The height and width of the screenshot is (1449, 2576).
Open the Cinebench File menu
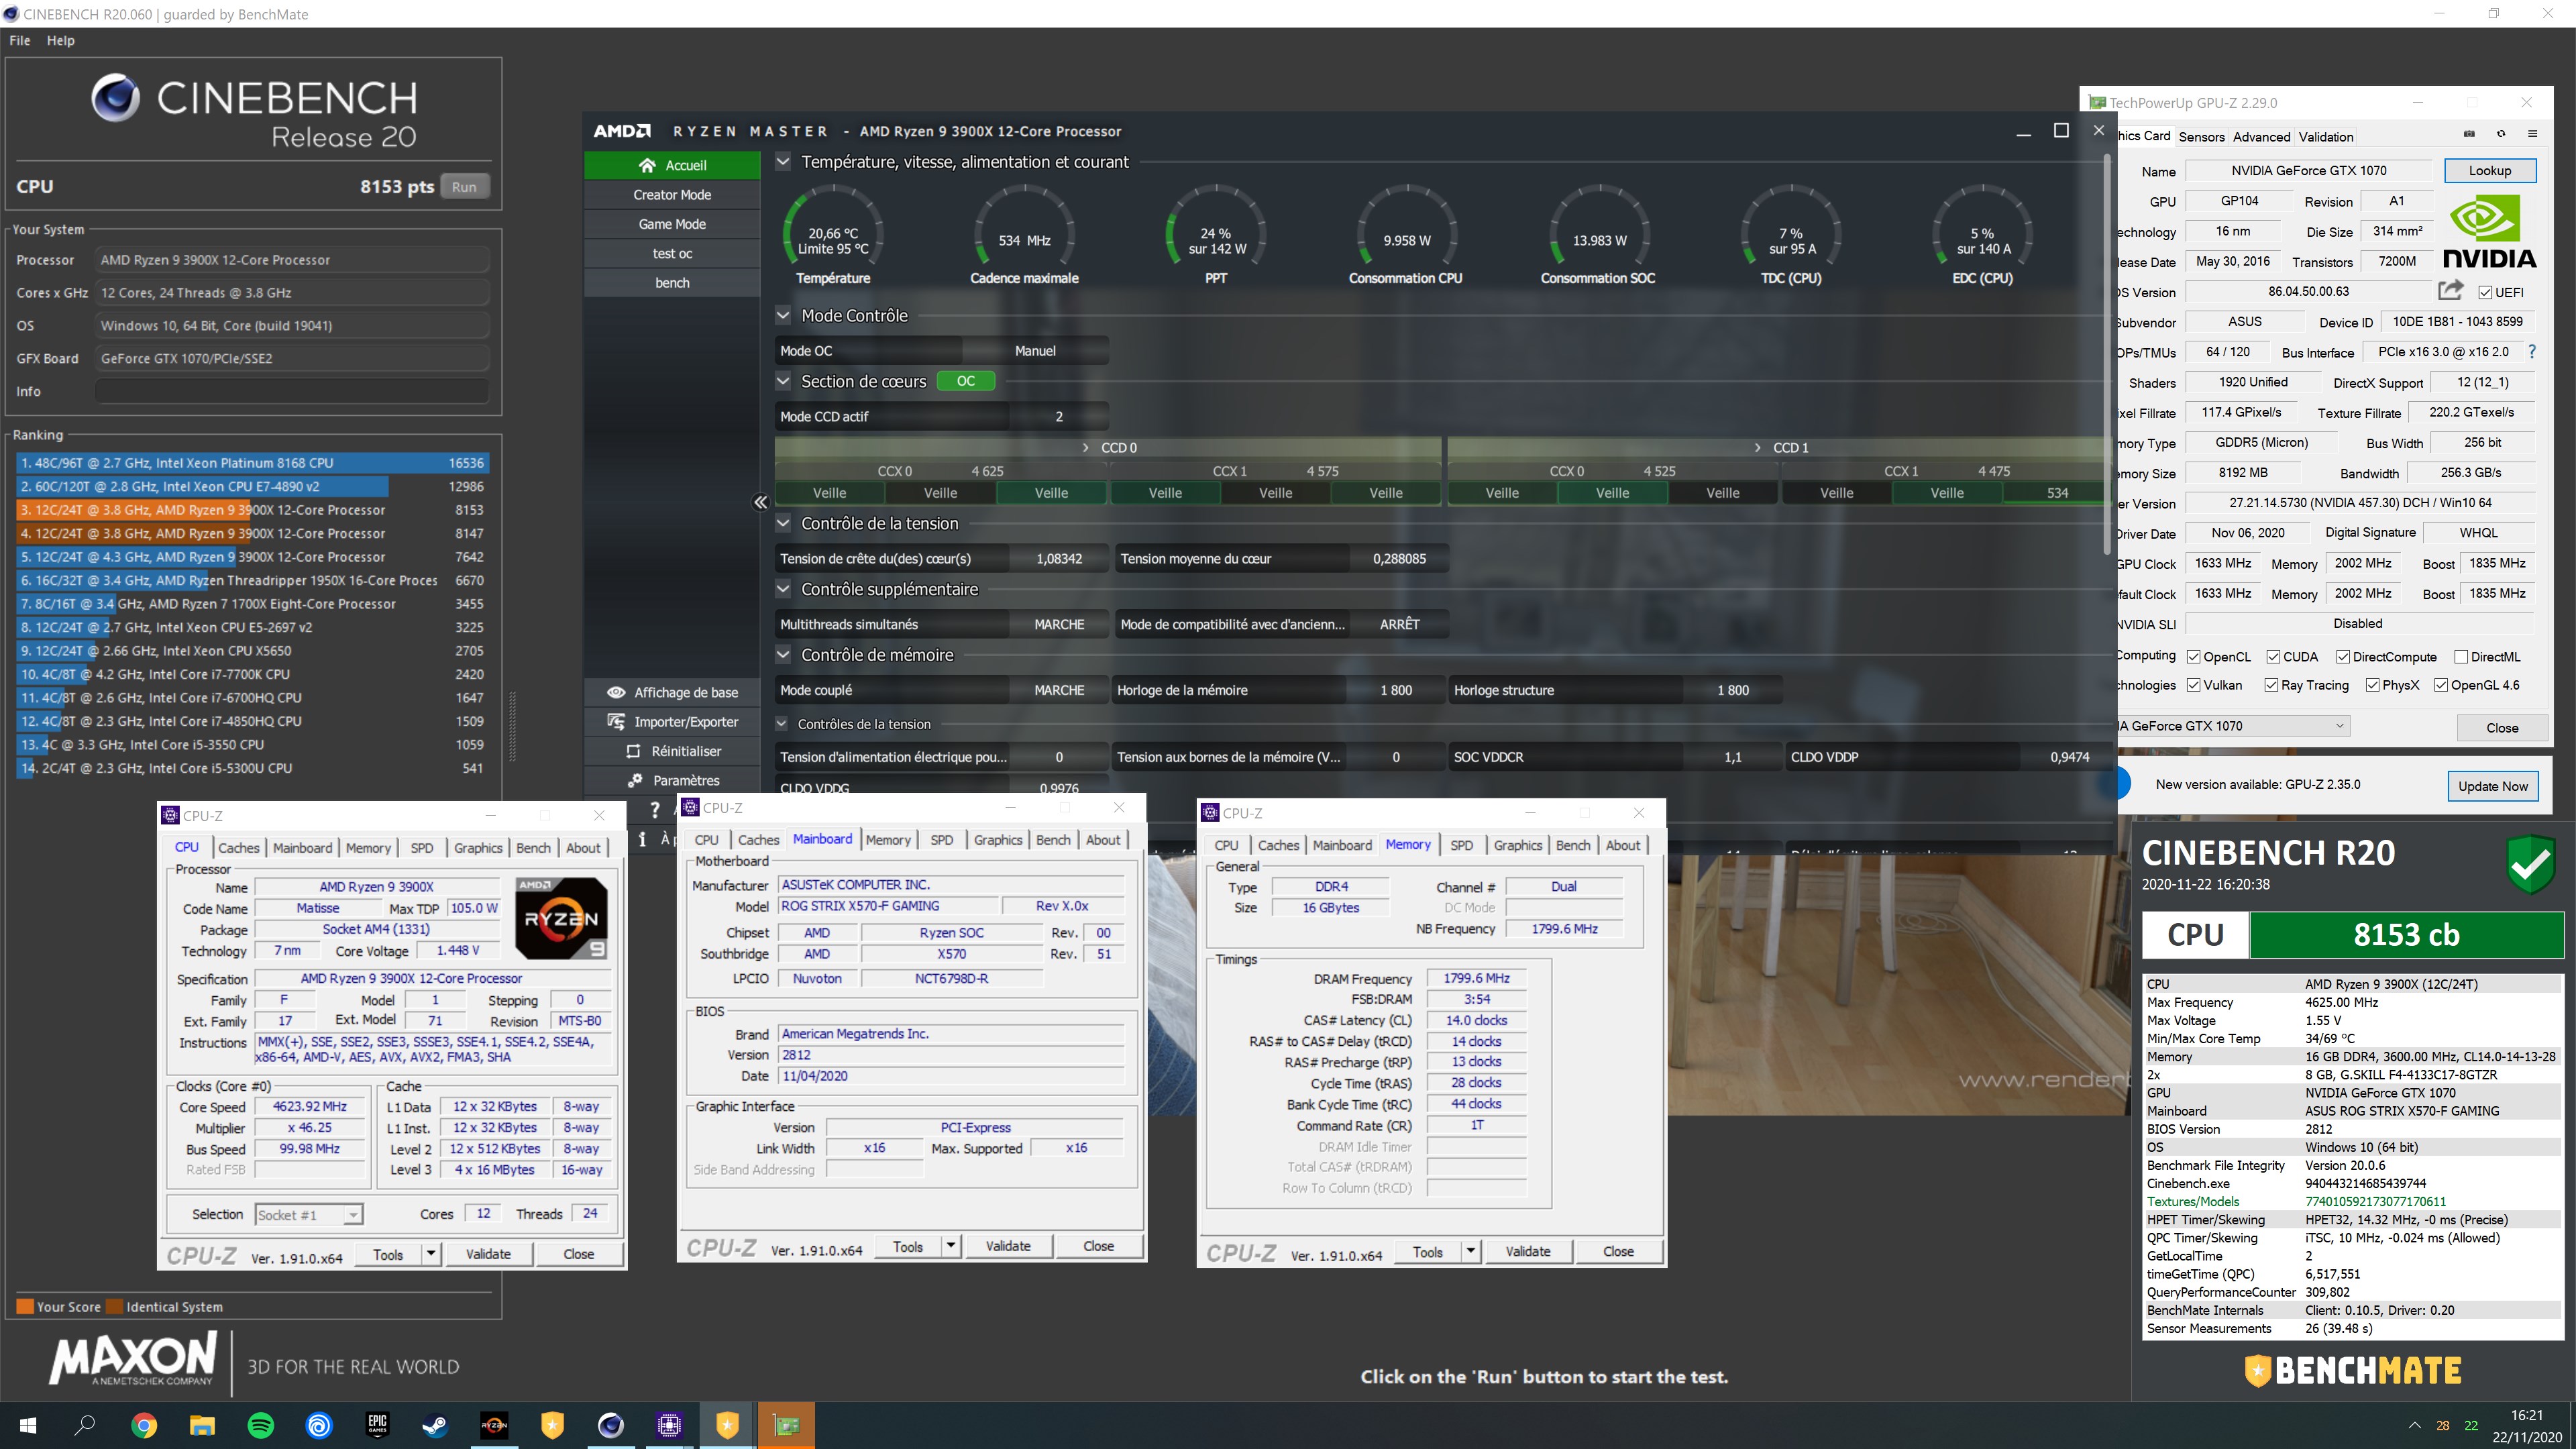(x=20, y=40)
